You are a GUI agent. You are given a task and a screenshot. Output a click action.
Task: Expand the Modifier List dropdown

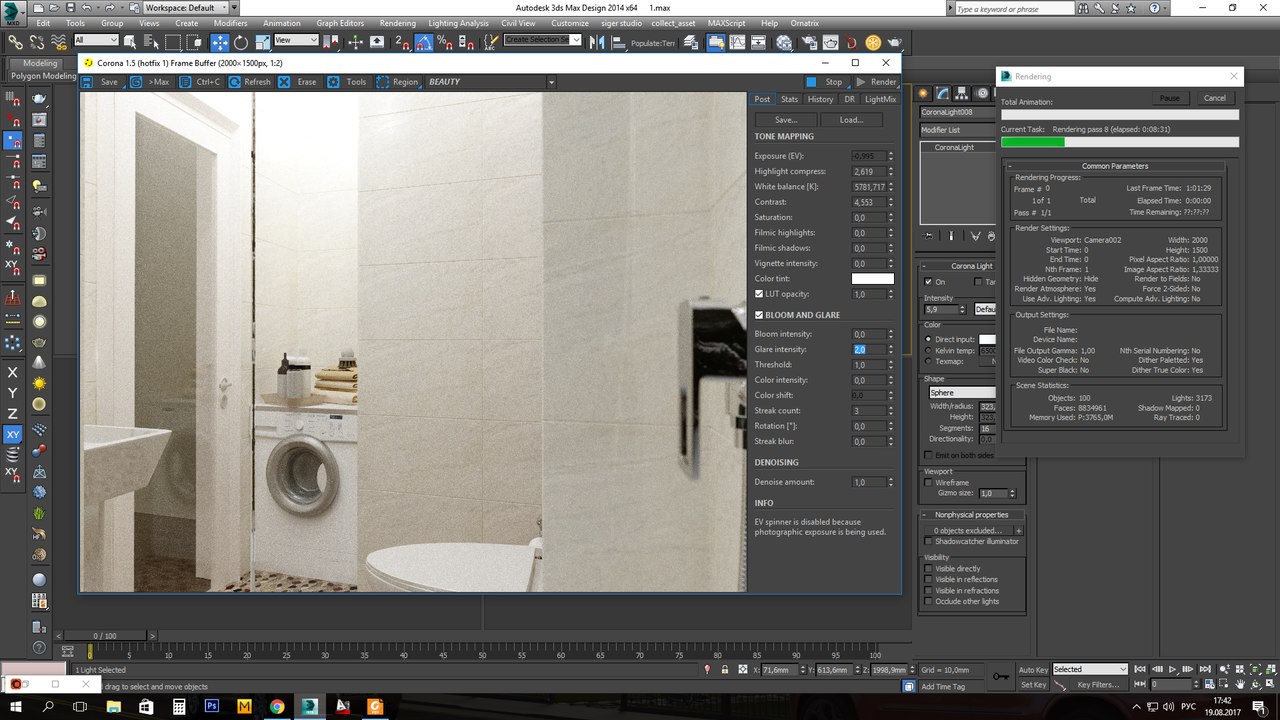click(x=957, y=130)
